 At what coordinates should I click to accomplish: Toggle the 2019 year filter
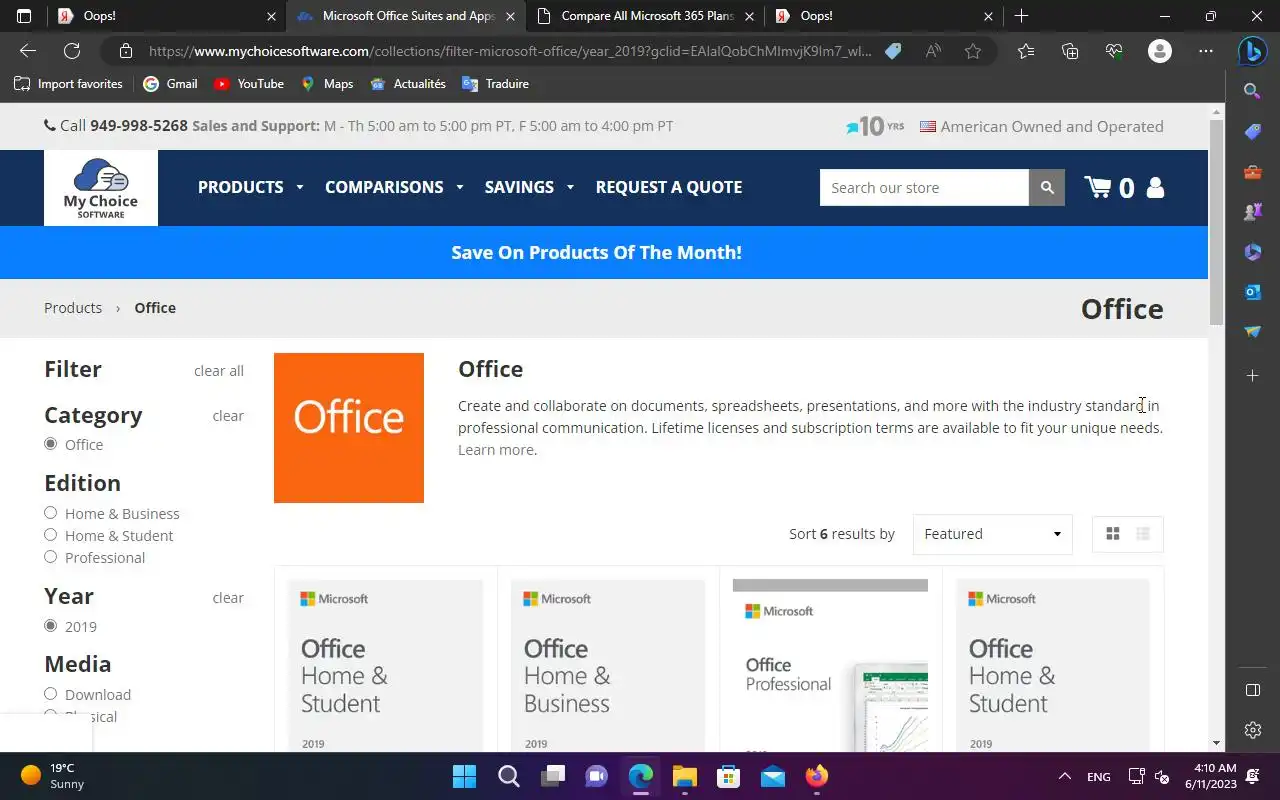[x=50, y=626]
